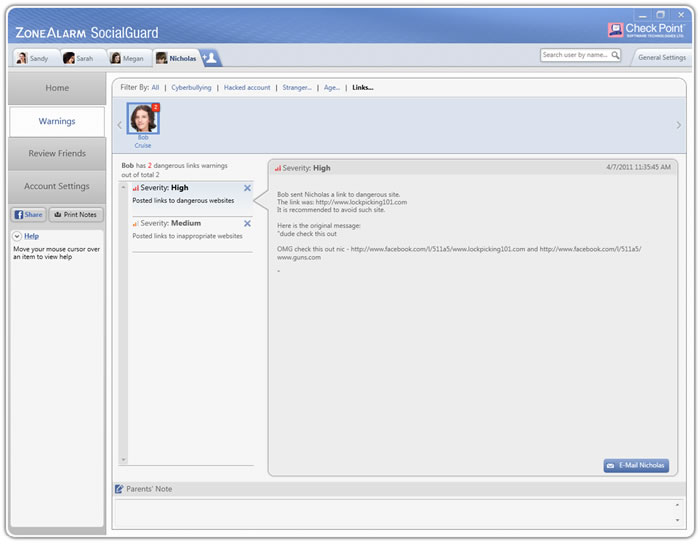
Task: Filter warnings by Stranger
Action: (297, 87)
